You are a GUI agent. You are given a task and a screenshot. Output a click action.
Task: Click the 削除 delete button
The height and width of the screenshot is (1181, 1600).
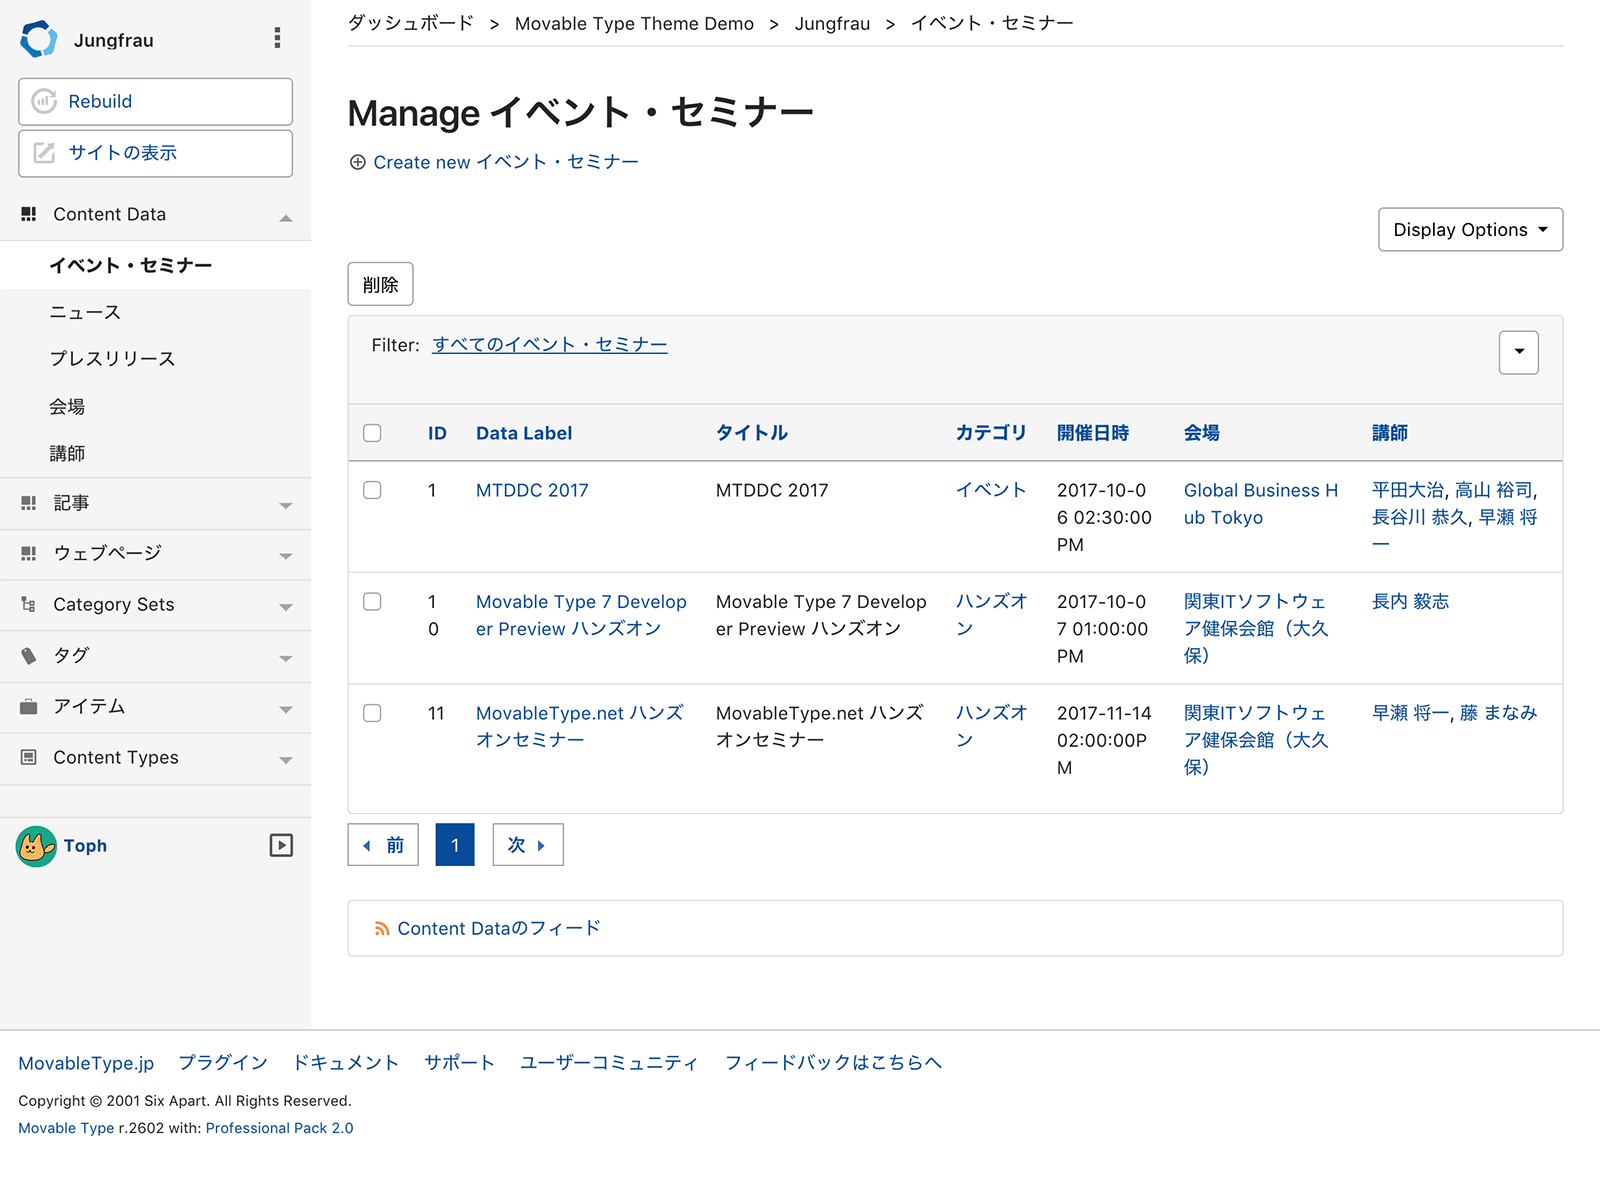pyautogui.click(x=380, y=284)
